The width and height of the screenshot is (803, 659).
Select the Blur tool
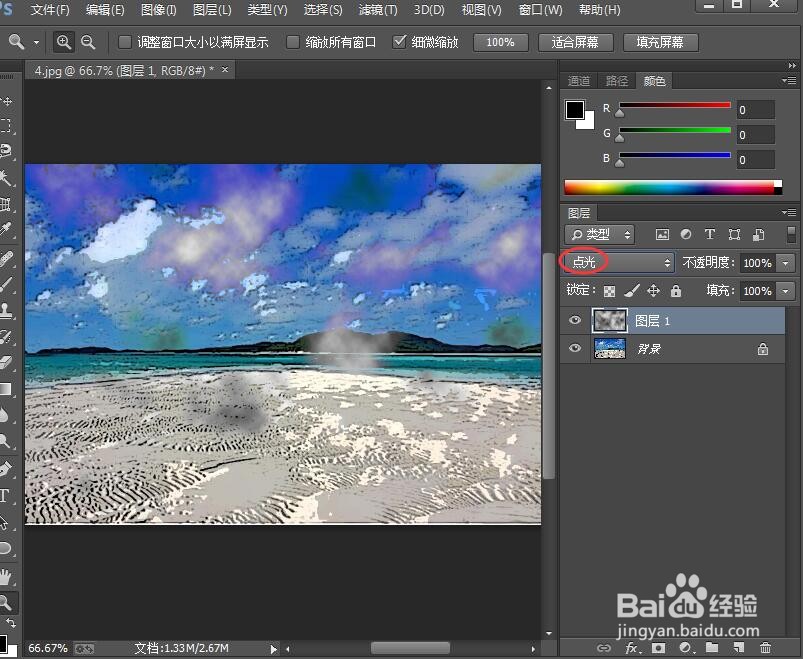pyautogui.click(x=6, y=415)
